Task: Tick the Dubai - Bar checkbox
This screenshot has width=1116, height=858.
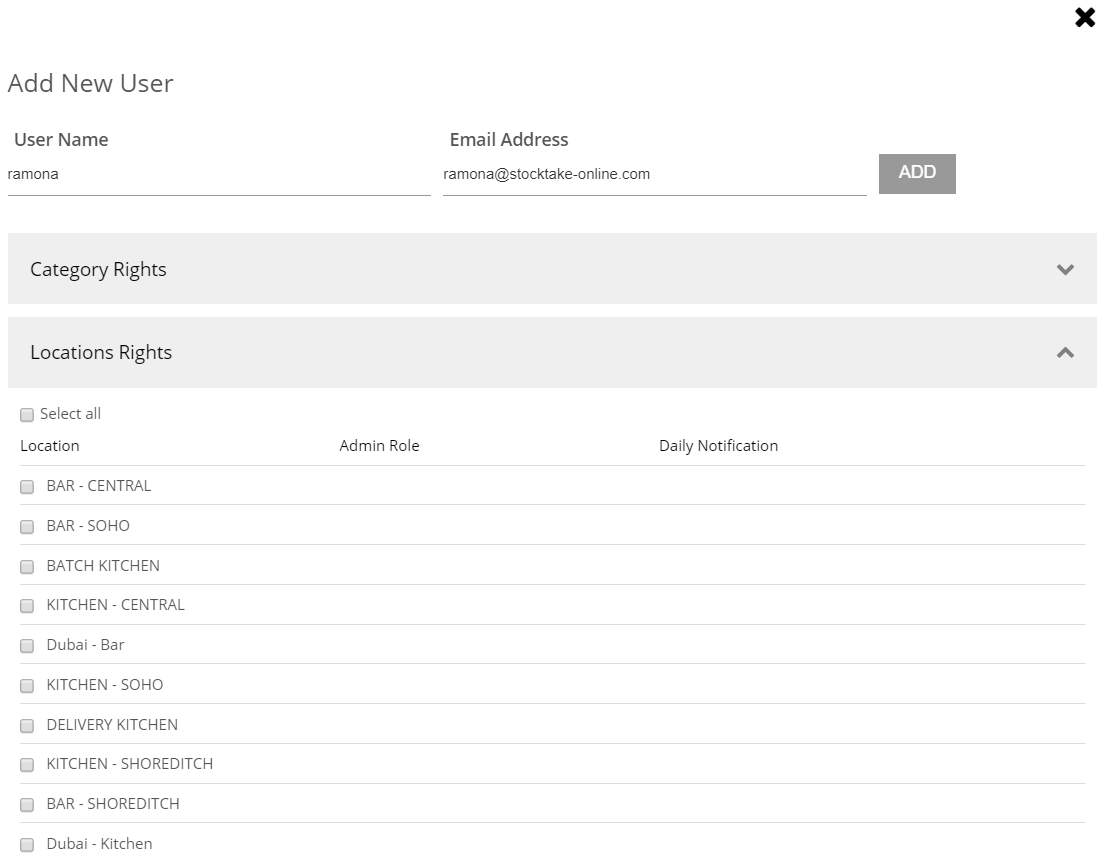Action: (x=27, y=646)
